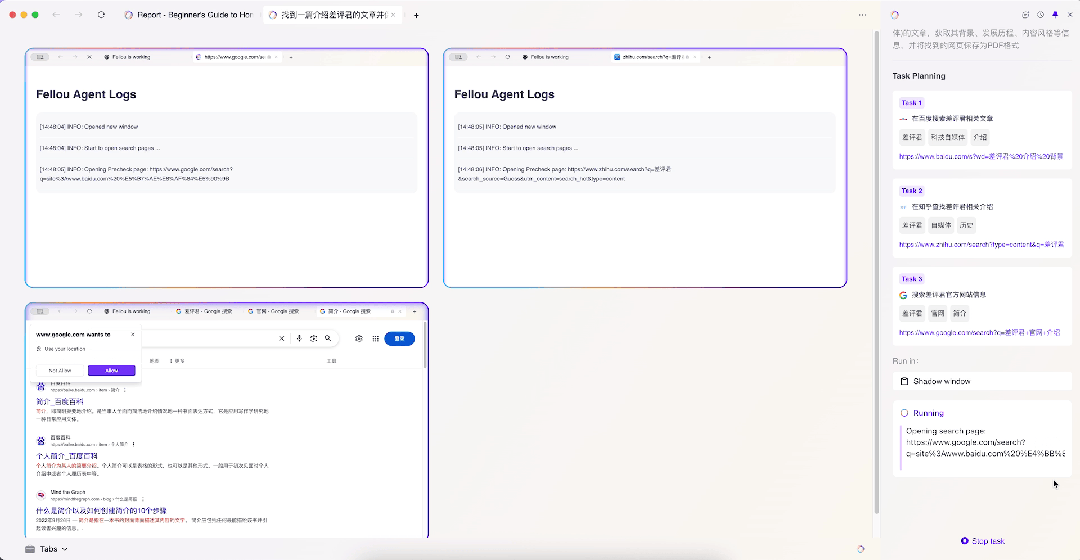Viewport: 1080px width, 560px height.
Task: Toggle sidebar button in first shadow window
Action: click(40, 57)
